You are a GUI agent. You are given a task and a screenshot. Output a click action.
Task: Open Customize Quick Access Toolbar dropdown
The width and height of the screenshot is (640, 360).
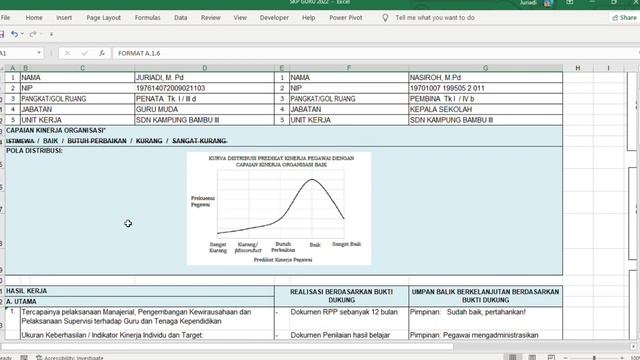coord(51,34)
